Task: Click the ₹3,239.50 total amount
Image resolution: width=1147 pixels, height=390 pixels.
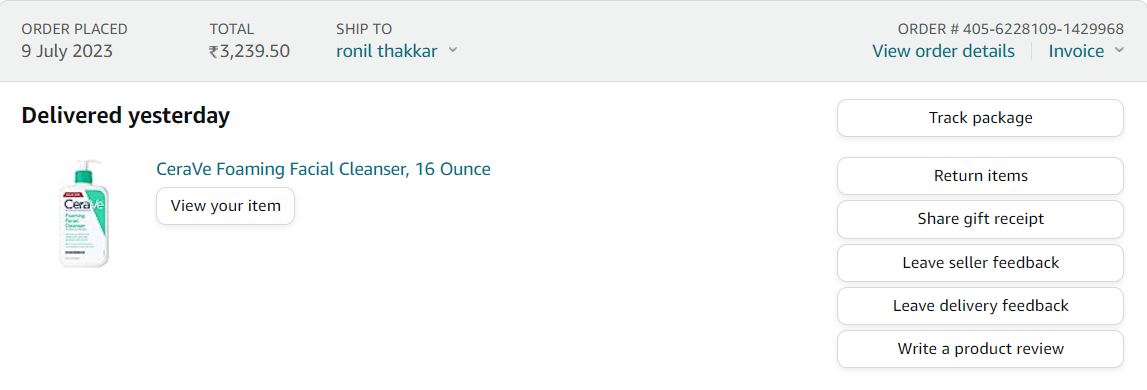Action: coord(249,51)
